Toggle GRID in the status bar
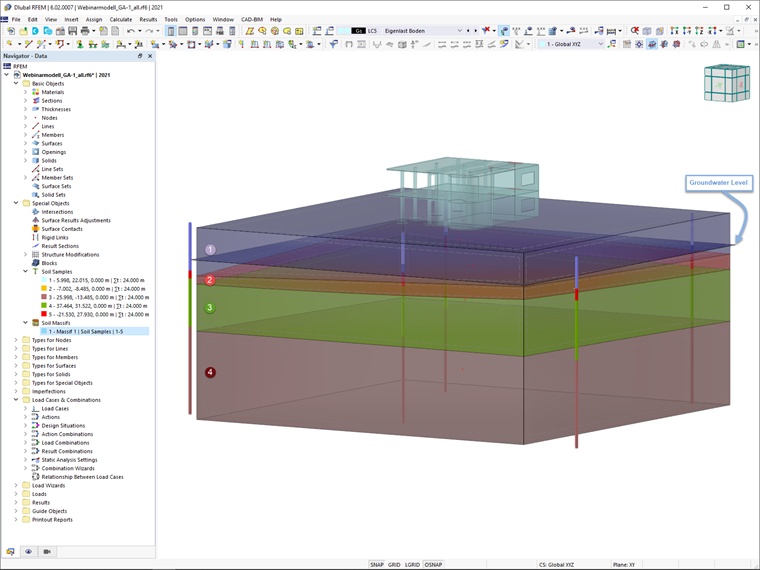Viewport: 760px width, 570px height. [394, 565]
